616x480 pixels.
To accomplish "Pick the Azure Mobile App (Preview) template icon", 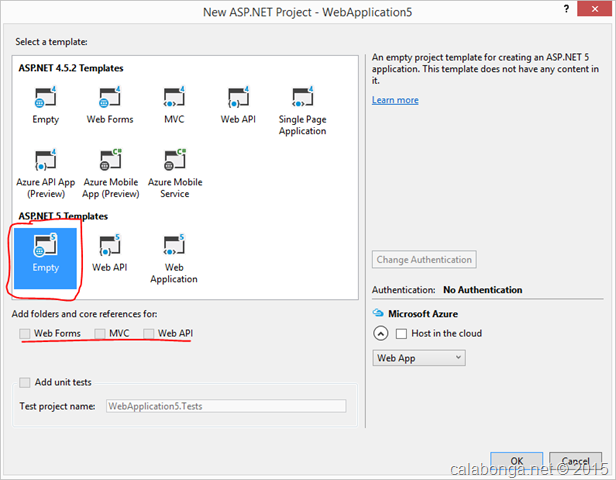I will coord(110,160).
